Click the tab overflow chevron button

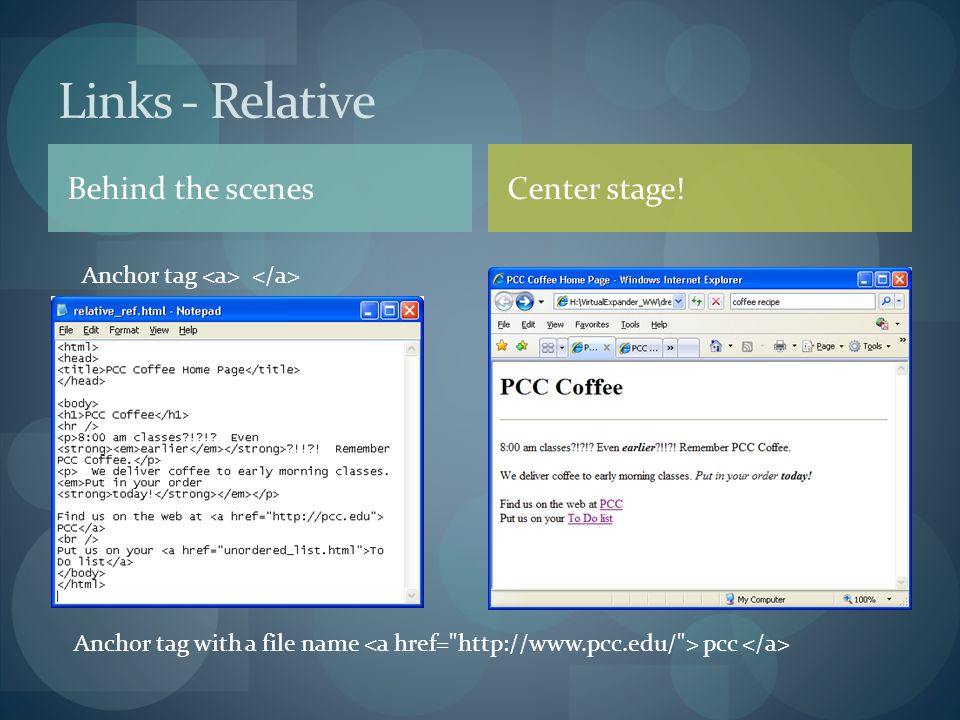[670, 348]
